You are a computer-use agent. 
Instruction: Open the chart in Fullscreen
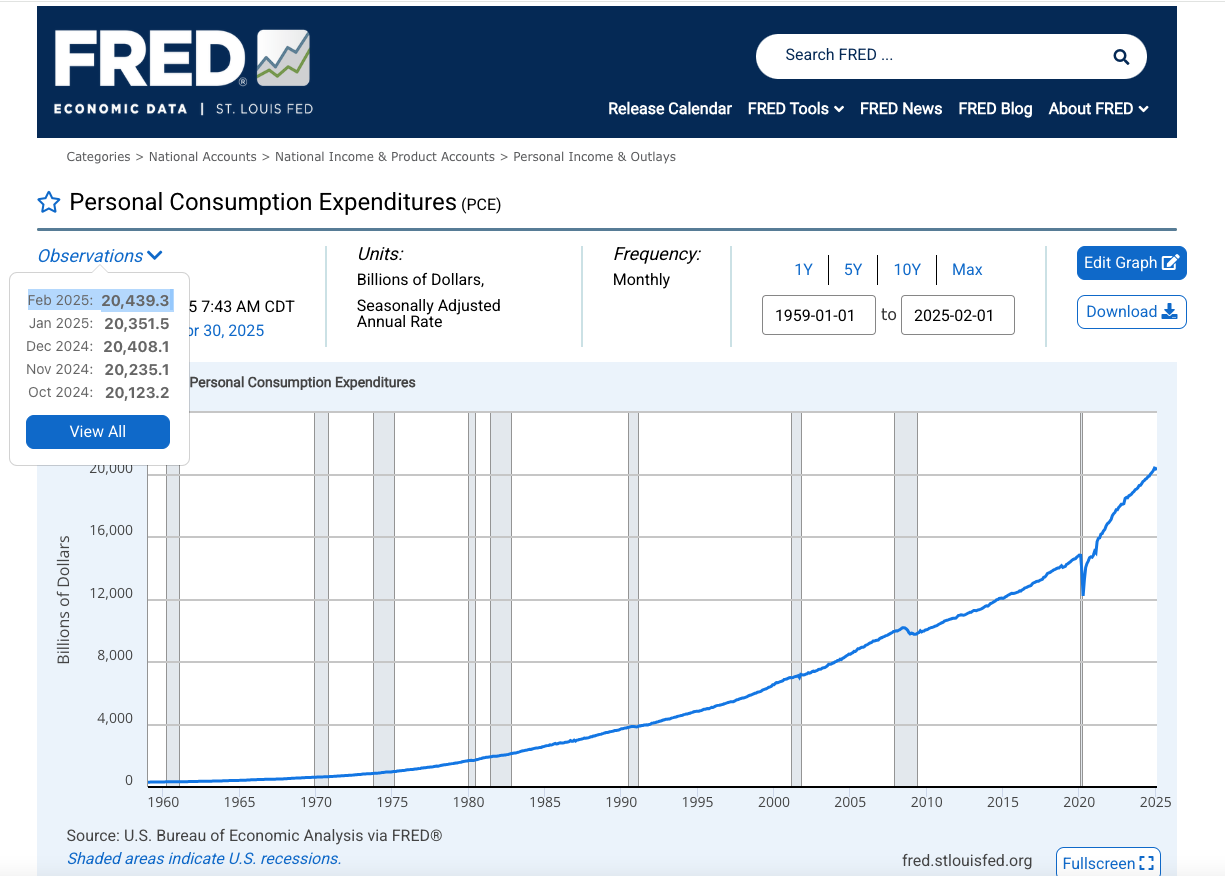coord(1108,863)
